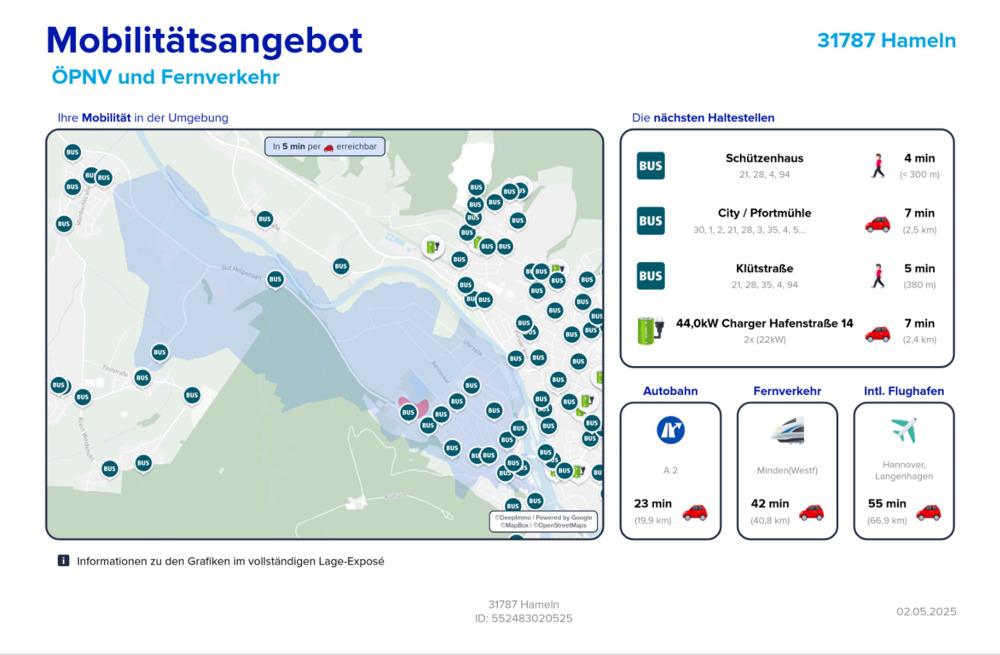
Task: Click the walking person icon in Schützenhaus row
Action: tap(878, 165)
